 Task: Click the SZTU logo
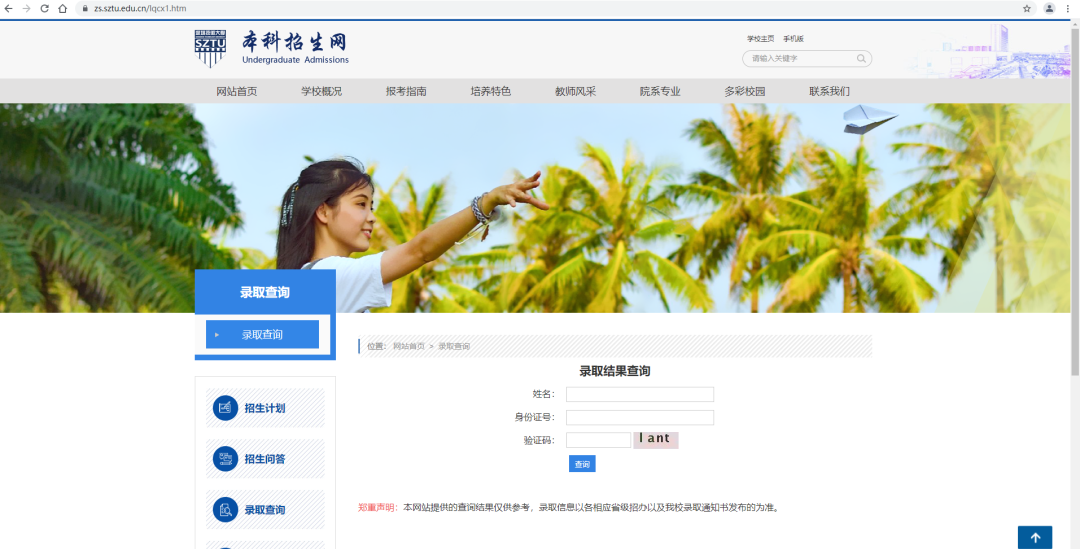(x=210, y=48)
